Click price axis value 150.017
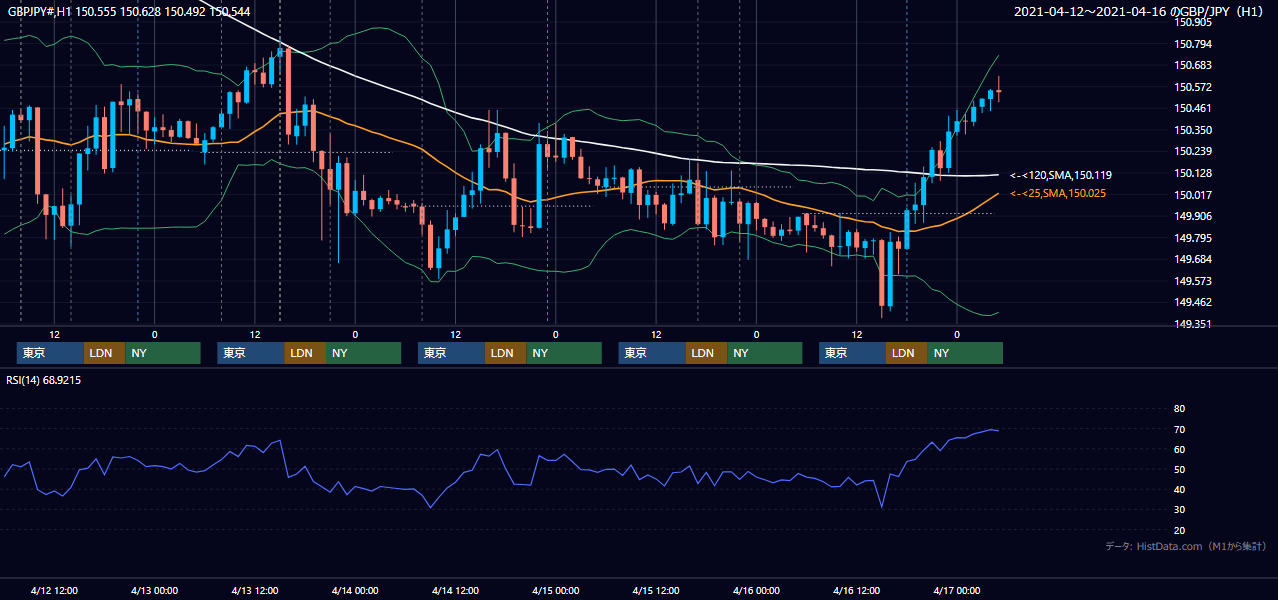The image size is (1278, 600). [x=1193, y=195]
